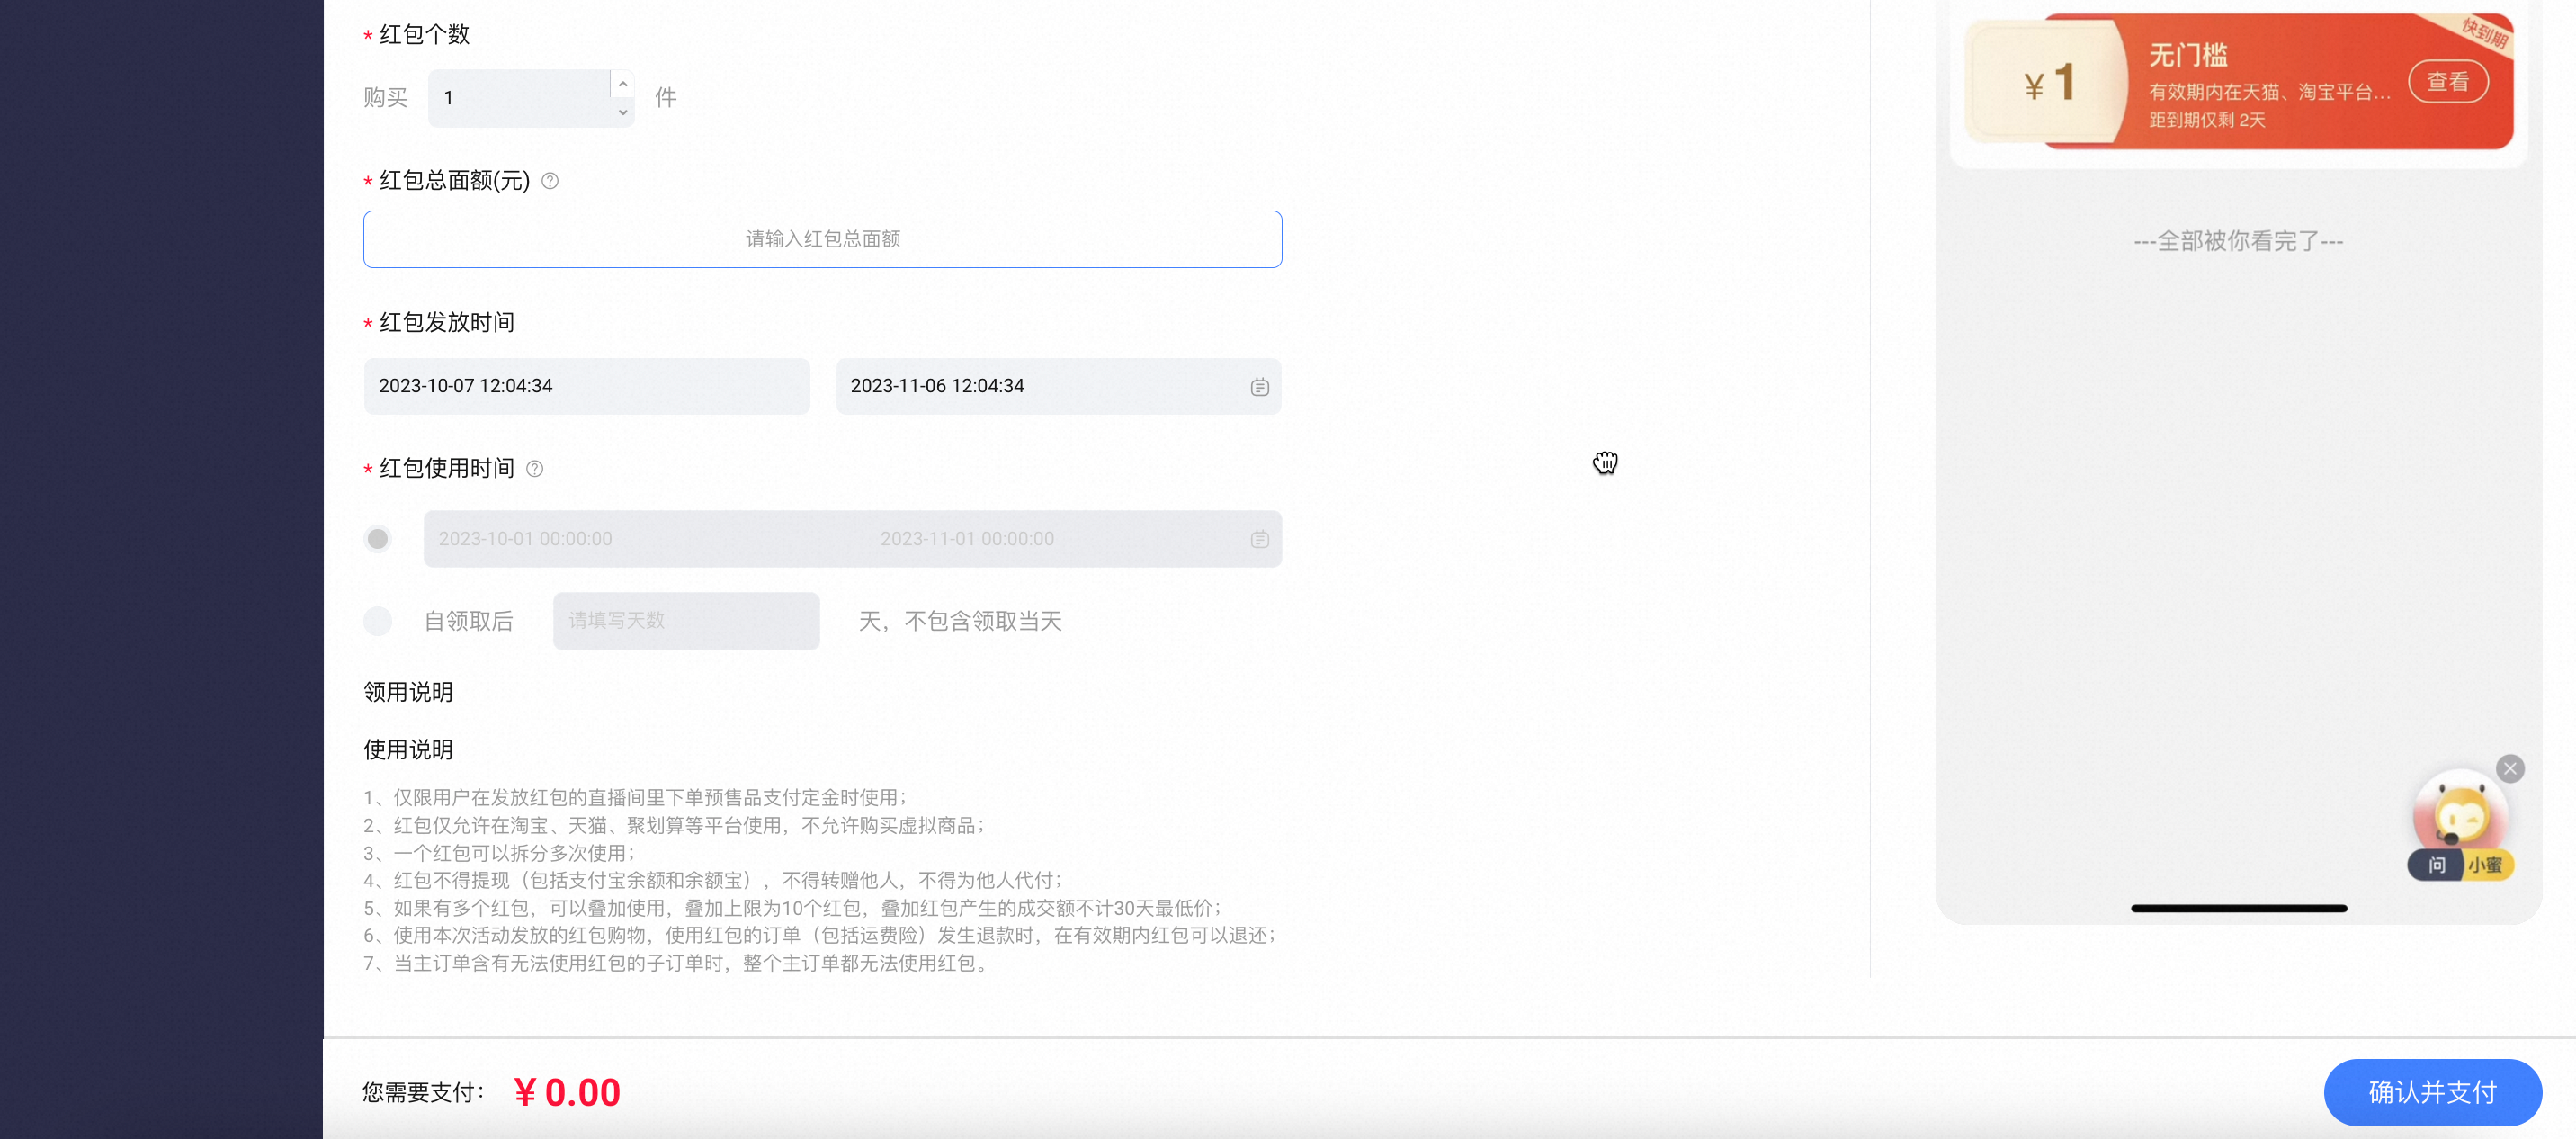This screenshot has height=1139, width=2576.
Task: Click the 红包发放时间 label
Action: [x=446, y=323]
